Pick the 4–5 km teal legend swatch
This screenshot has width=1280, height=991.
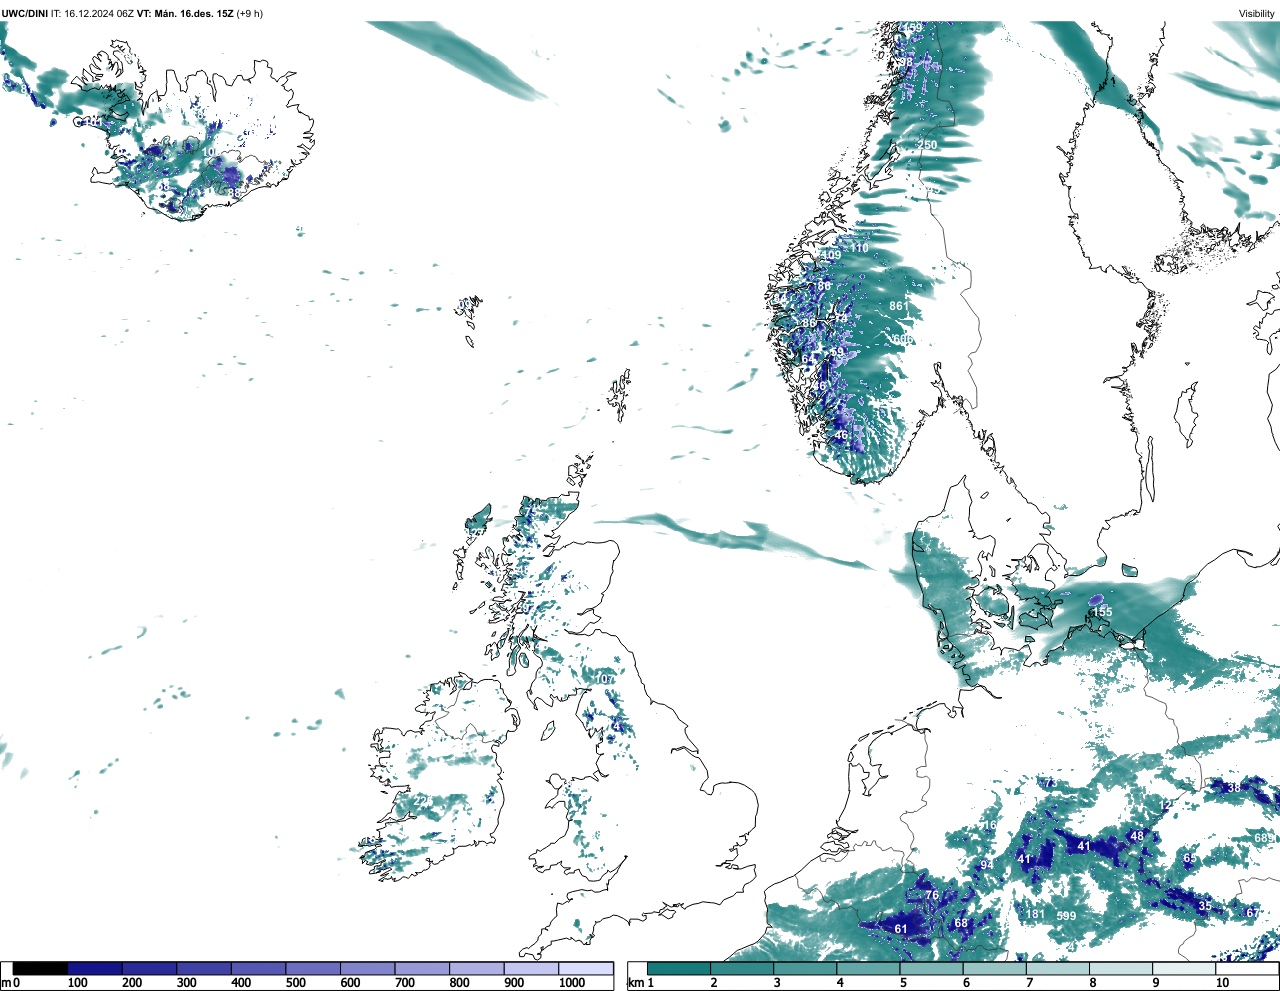point(869,968)
